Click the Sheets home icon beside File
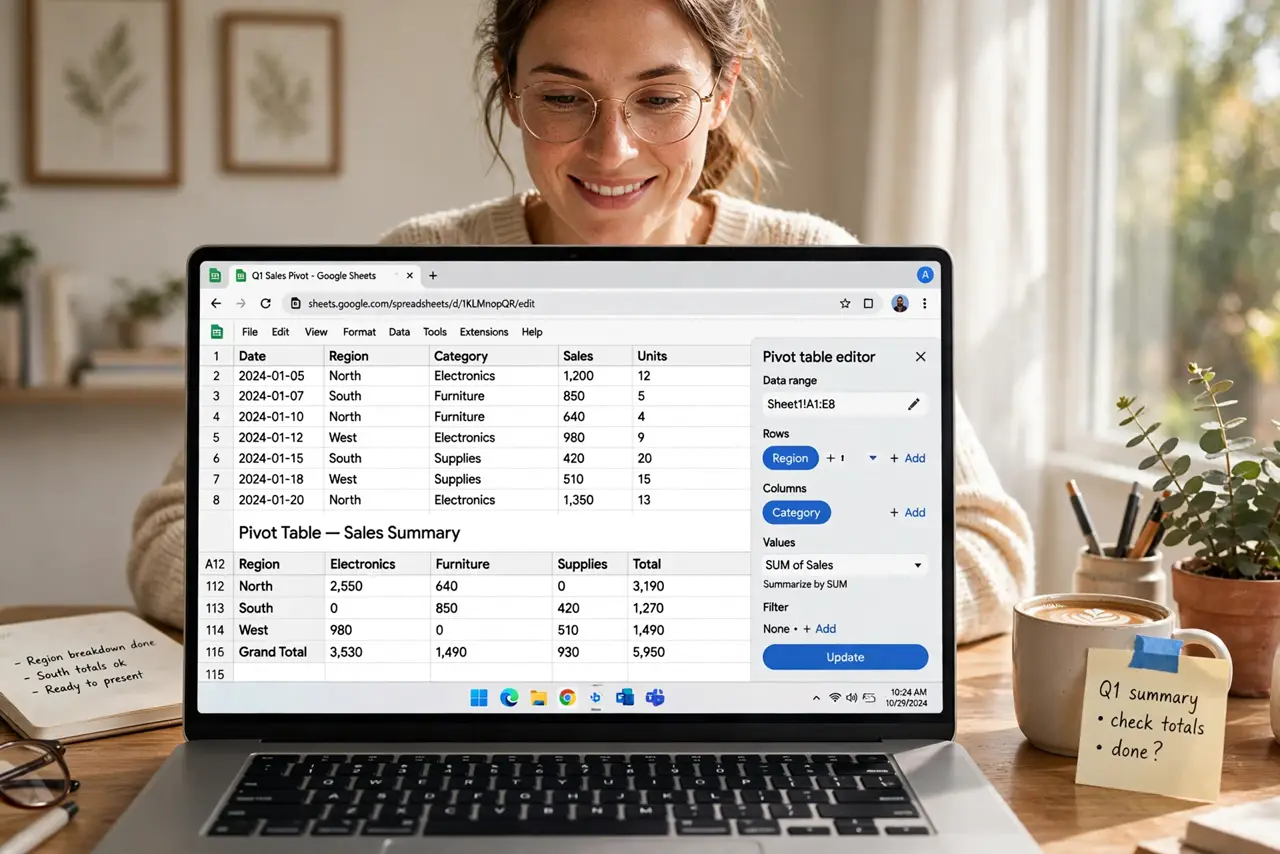 [x=216, y=332]
